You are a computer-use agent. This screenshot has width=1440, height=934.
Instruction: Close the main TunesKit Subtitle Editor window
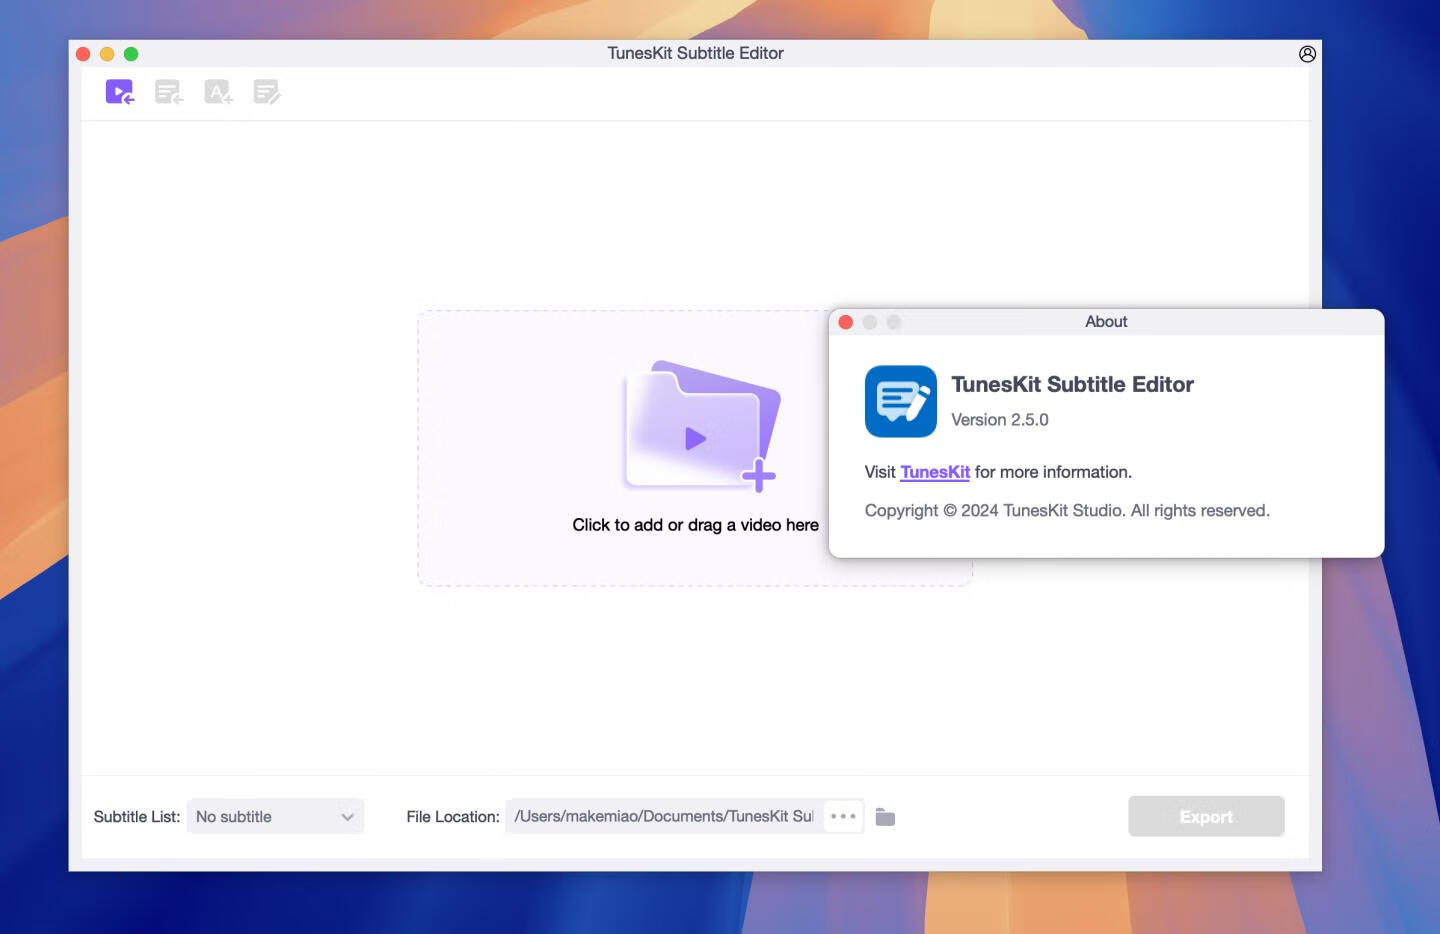point(83,54)
